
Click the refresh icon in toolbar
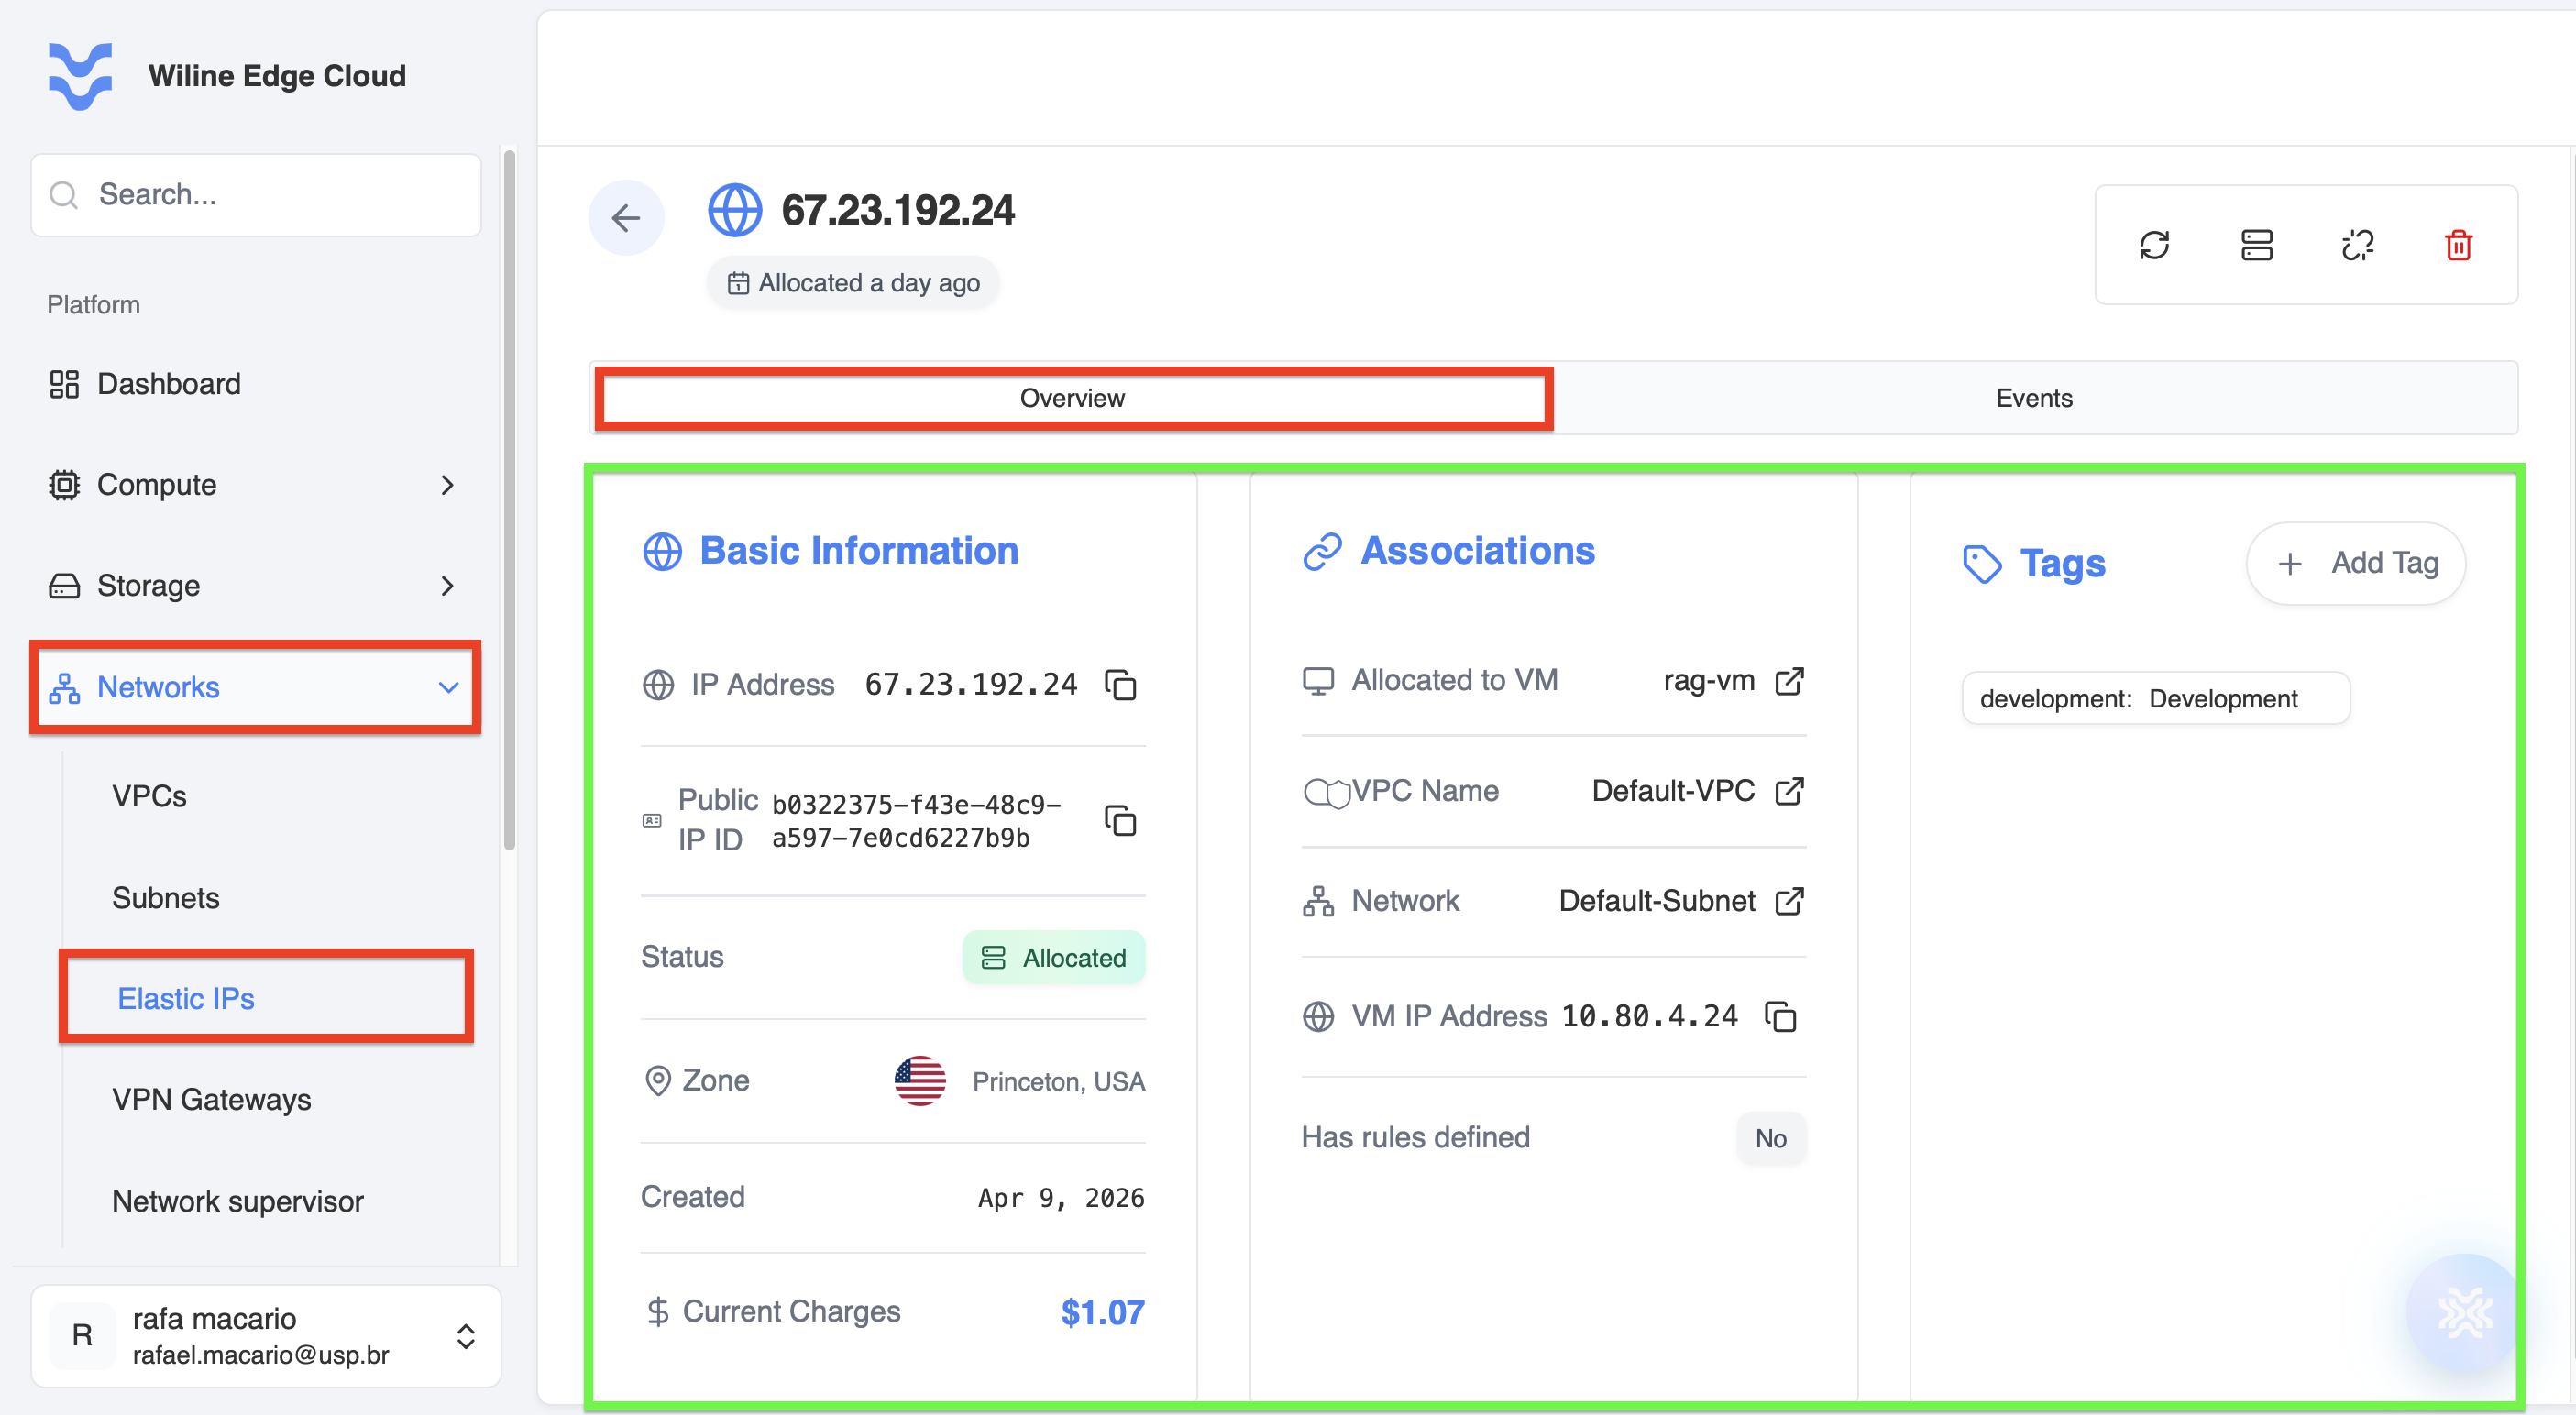(x=2154, y=245)
